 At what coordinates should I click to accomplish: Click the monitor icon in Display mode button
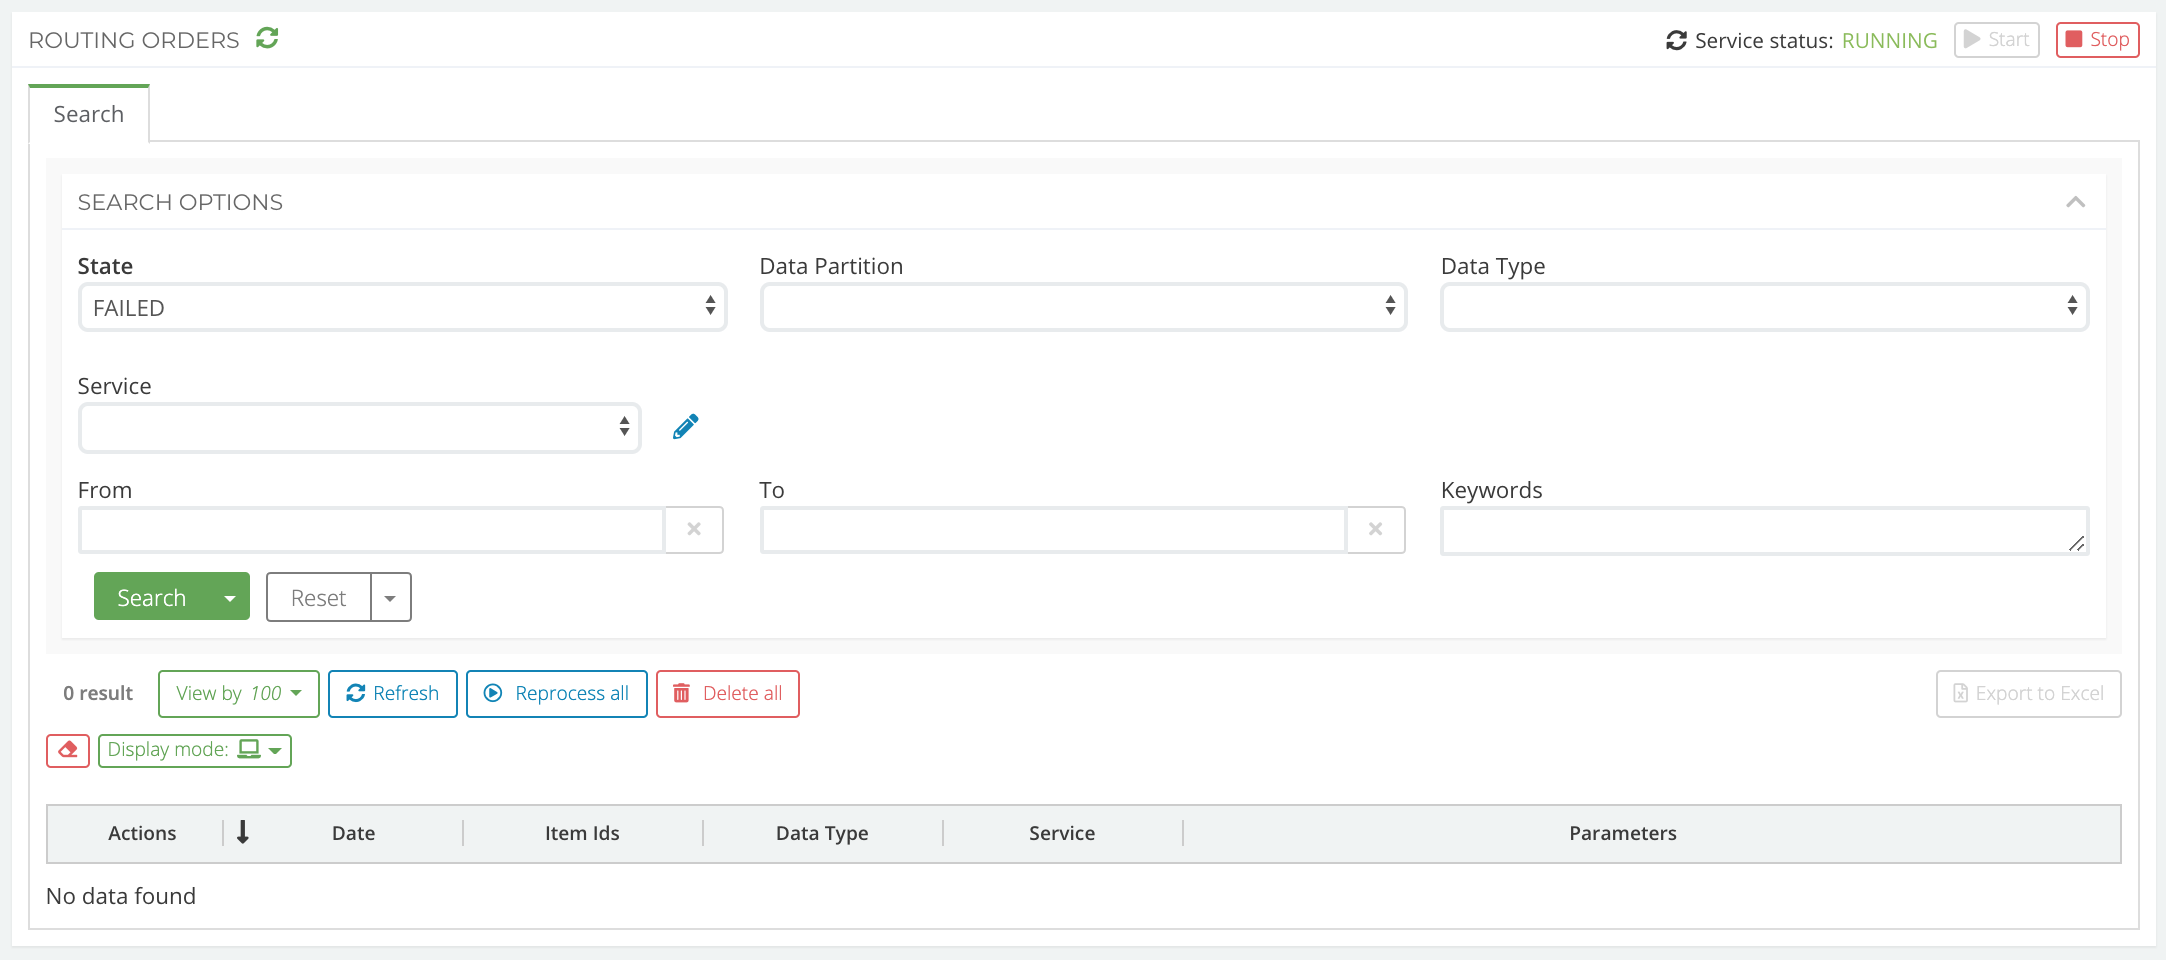click(x=250, y=750)
